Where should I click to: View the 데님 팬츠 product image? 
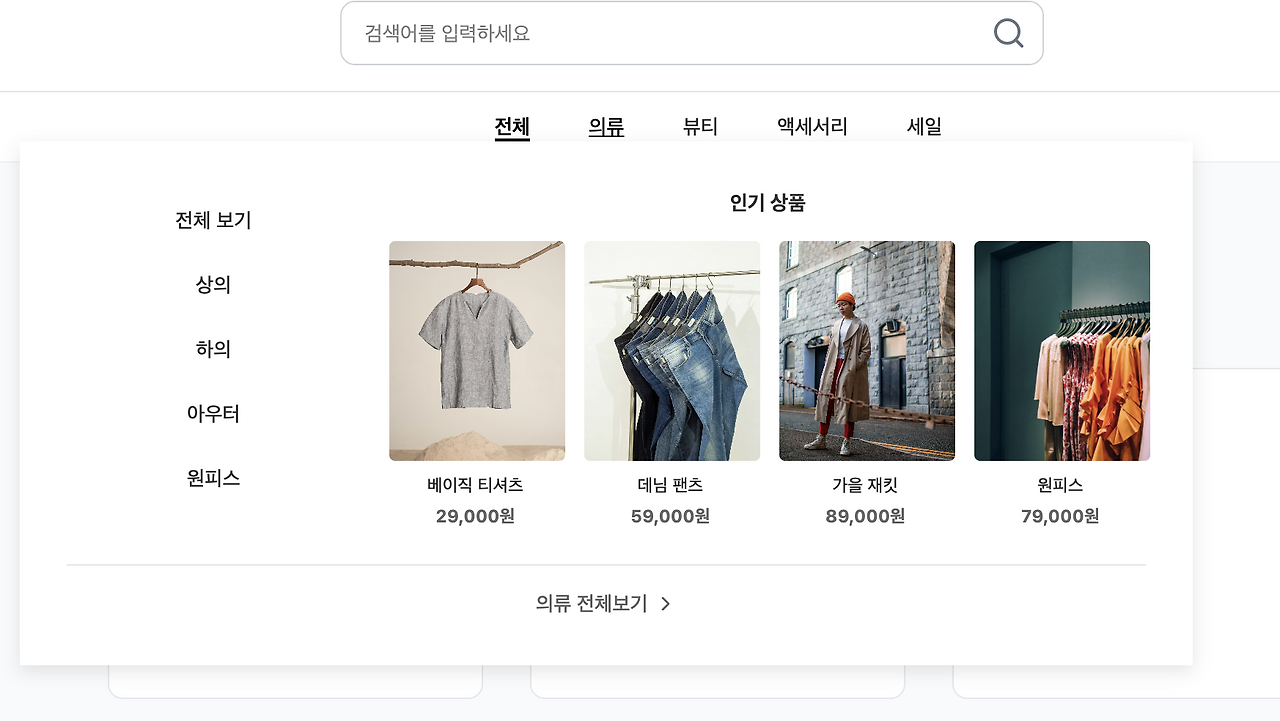click(x=672, y=351)
